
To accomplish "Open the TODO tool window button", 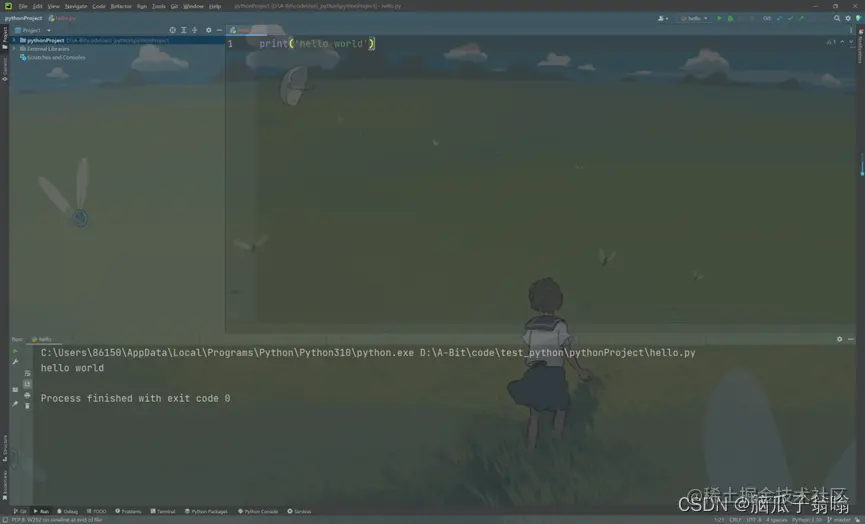I will click(x=97, y=511).
